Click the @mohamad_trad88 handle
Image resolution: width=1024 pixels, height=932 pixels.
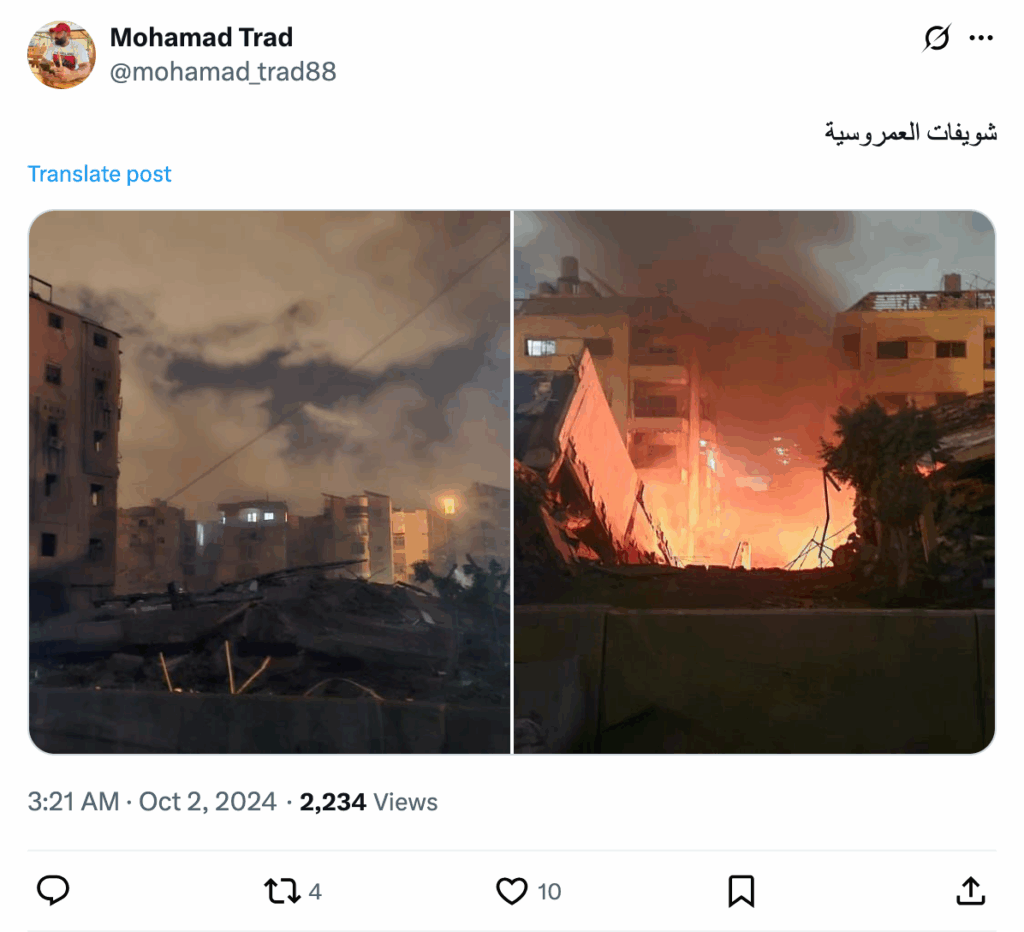223,71
